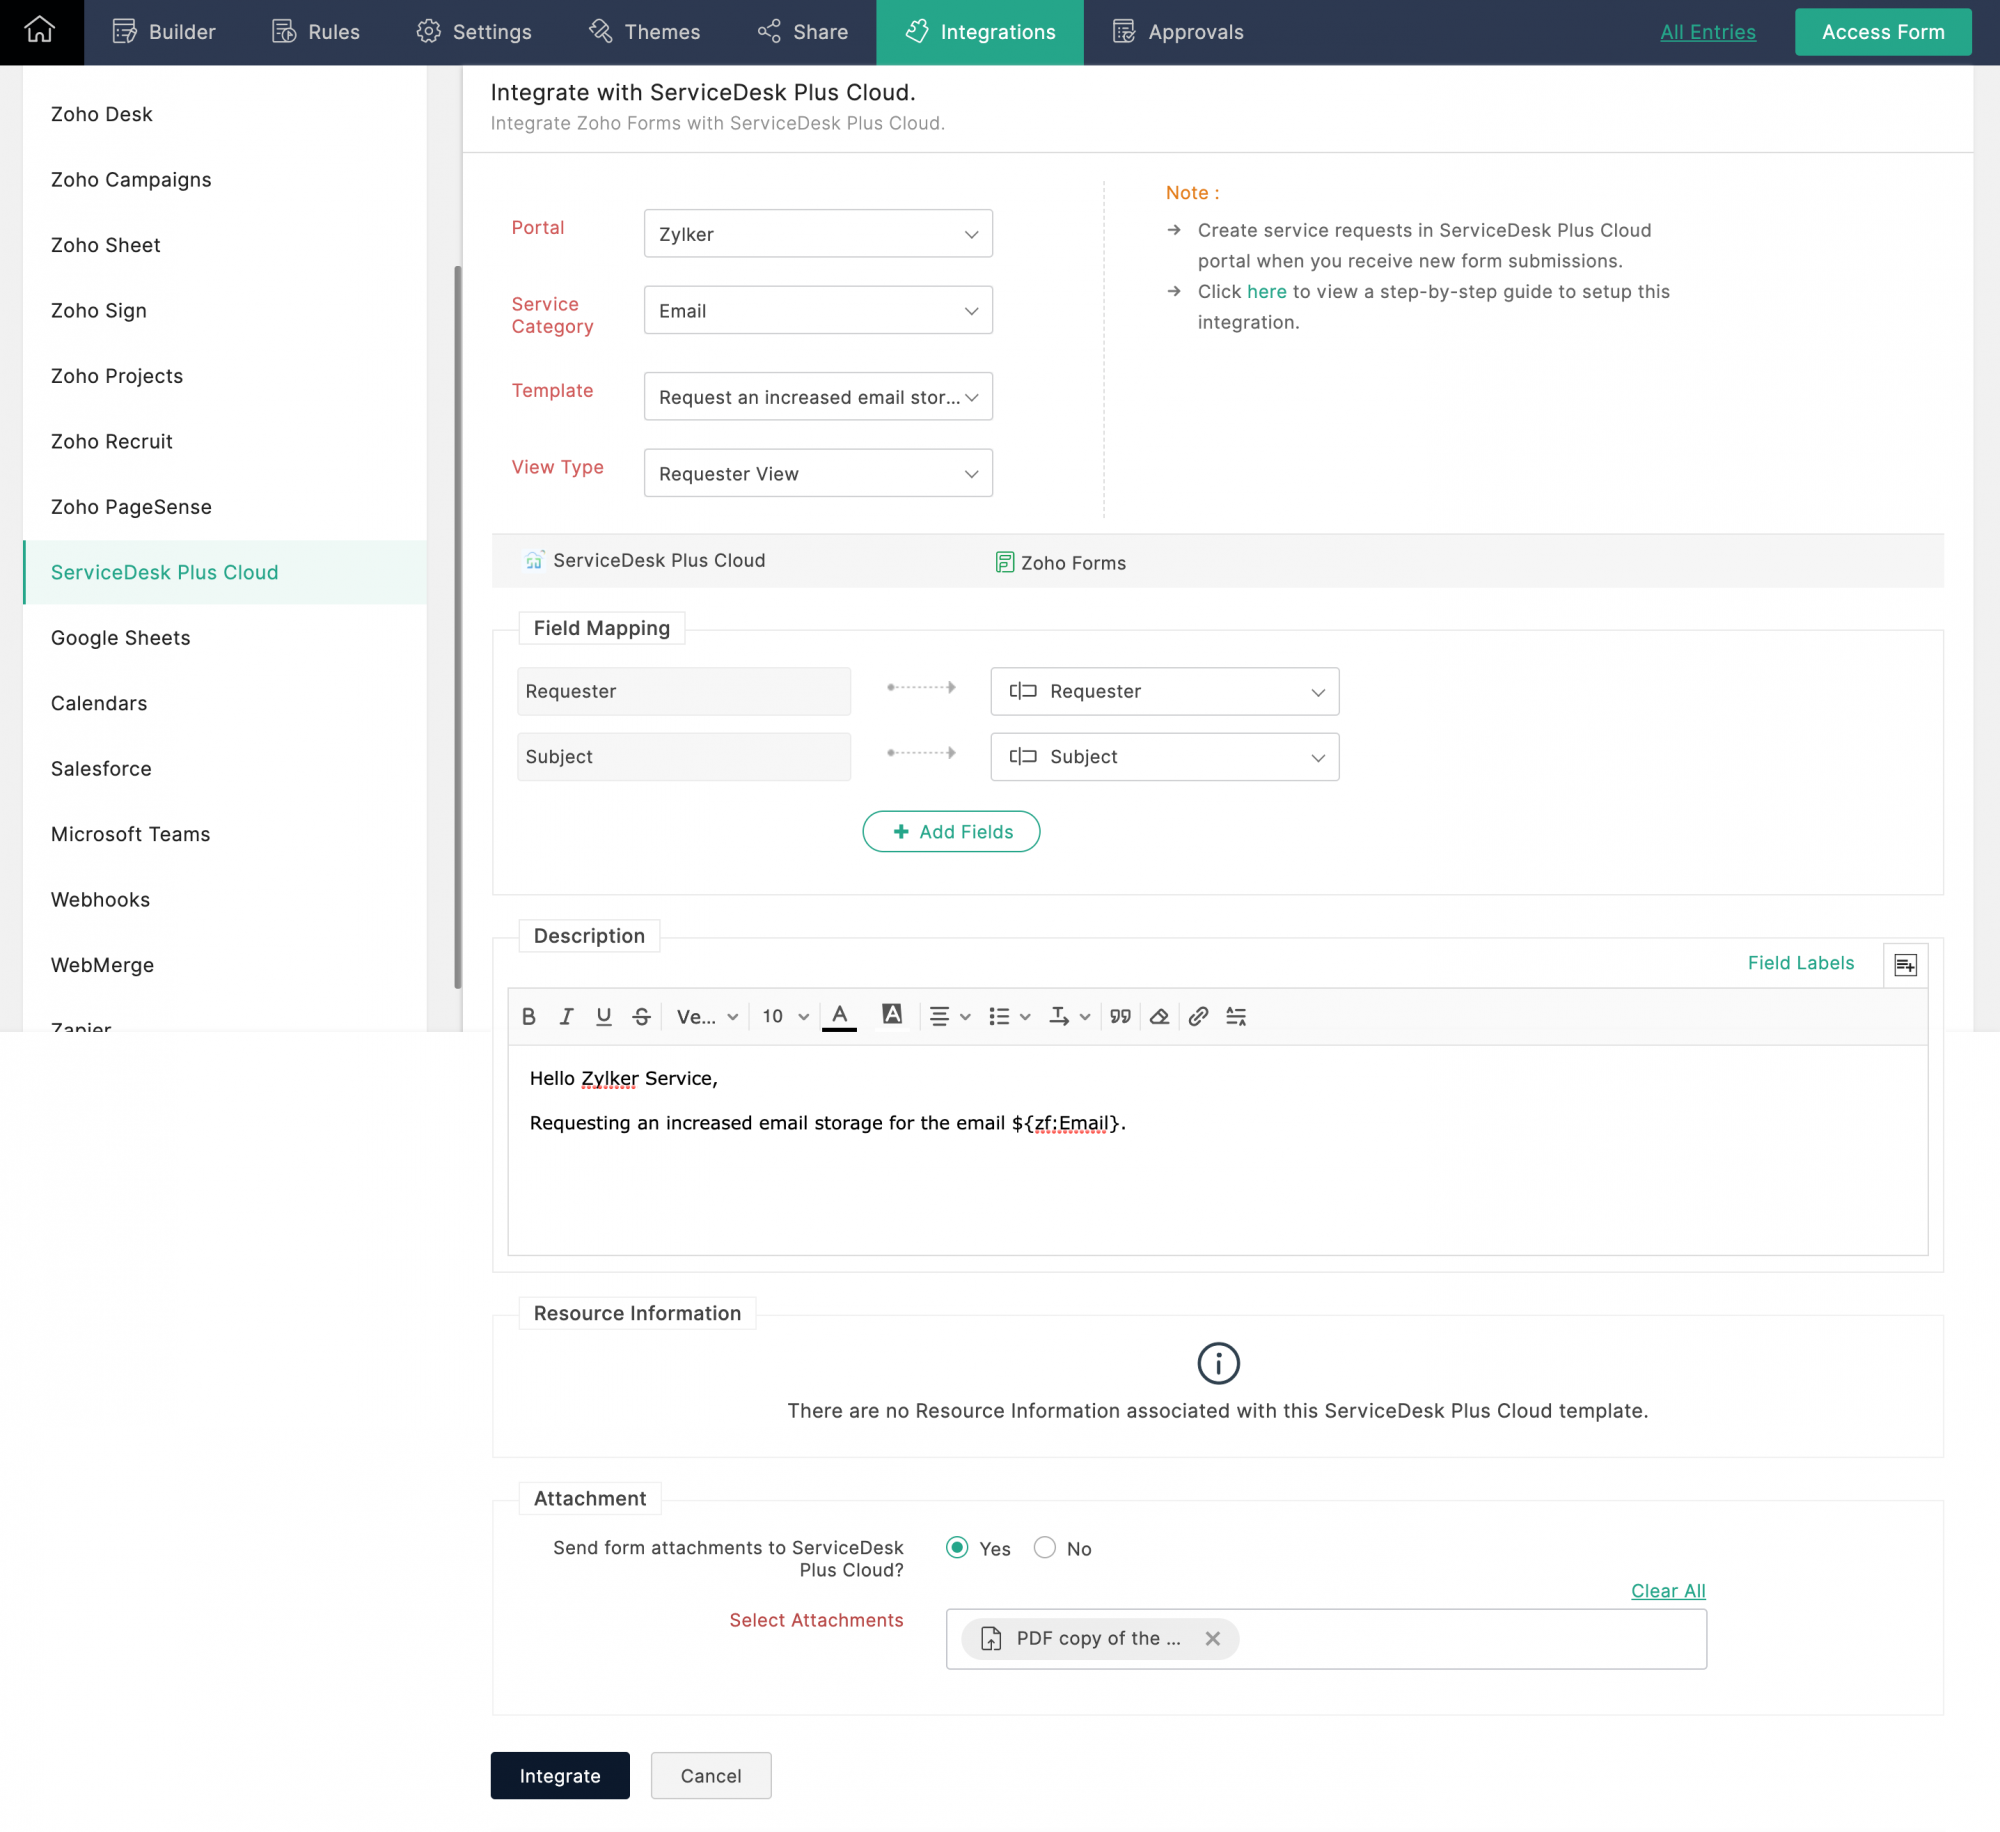Viewport: 2000px width, 1832px height.
Task: Click the Add Fields button
Action: coord(951,831)
